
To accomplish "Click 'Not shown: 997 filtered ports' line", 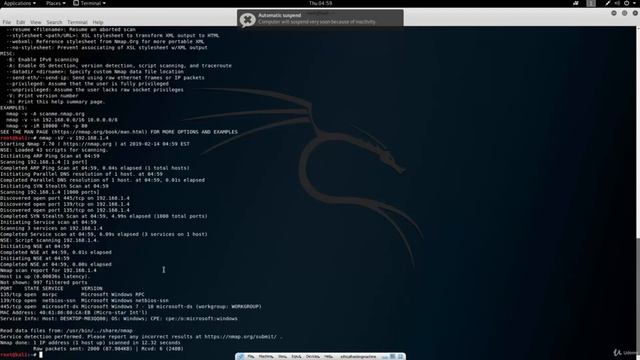I will pyautogui.click(x=44, y=282).
